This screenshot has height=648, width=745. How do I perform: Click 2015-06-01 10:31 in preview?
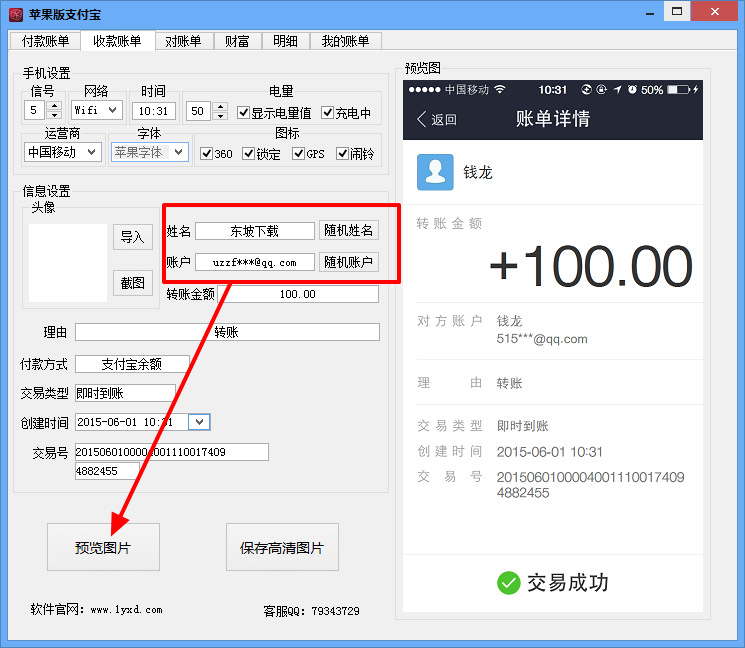[x=550, y=452]
